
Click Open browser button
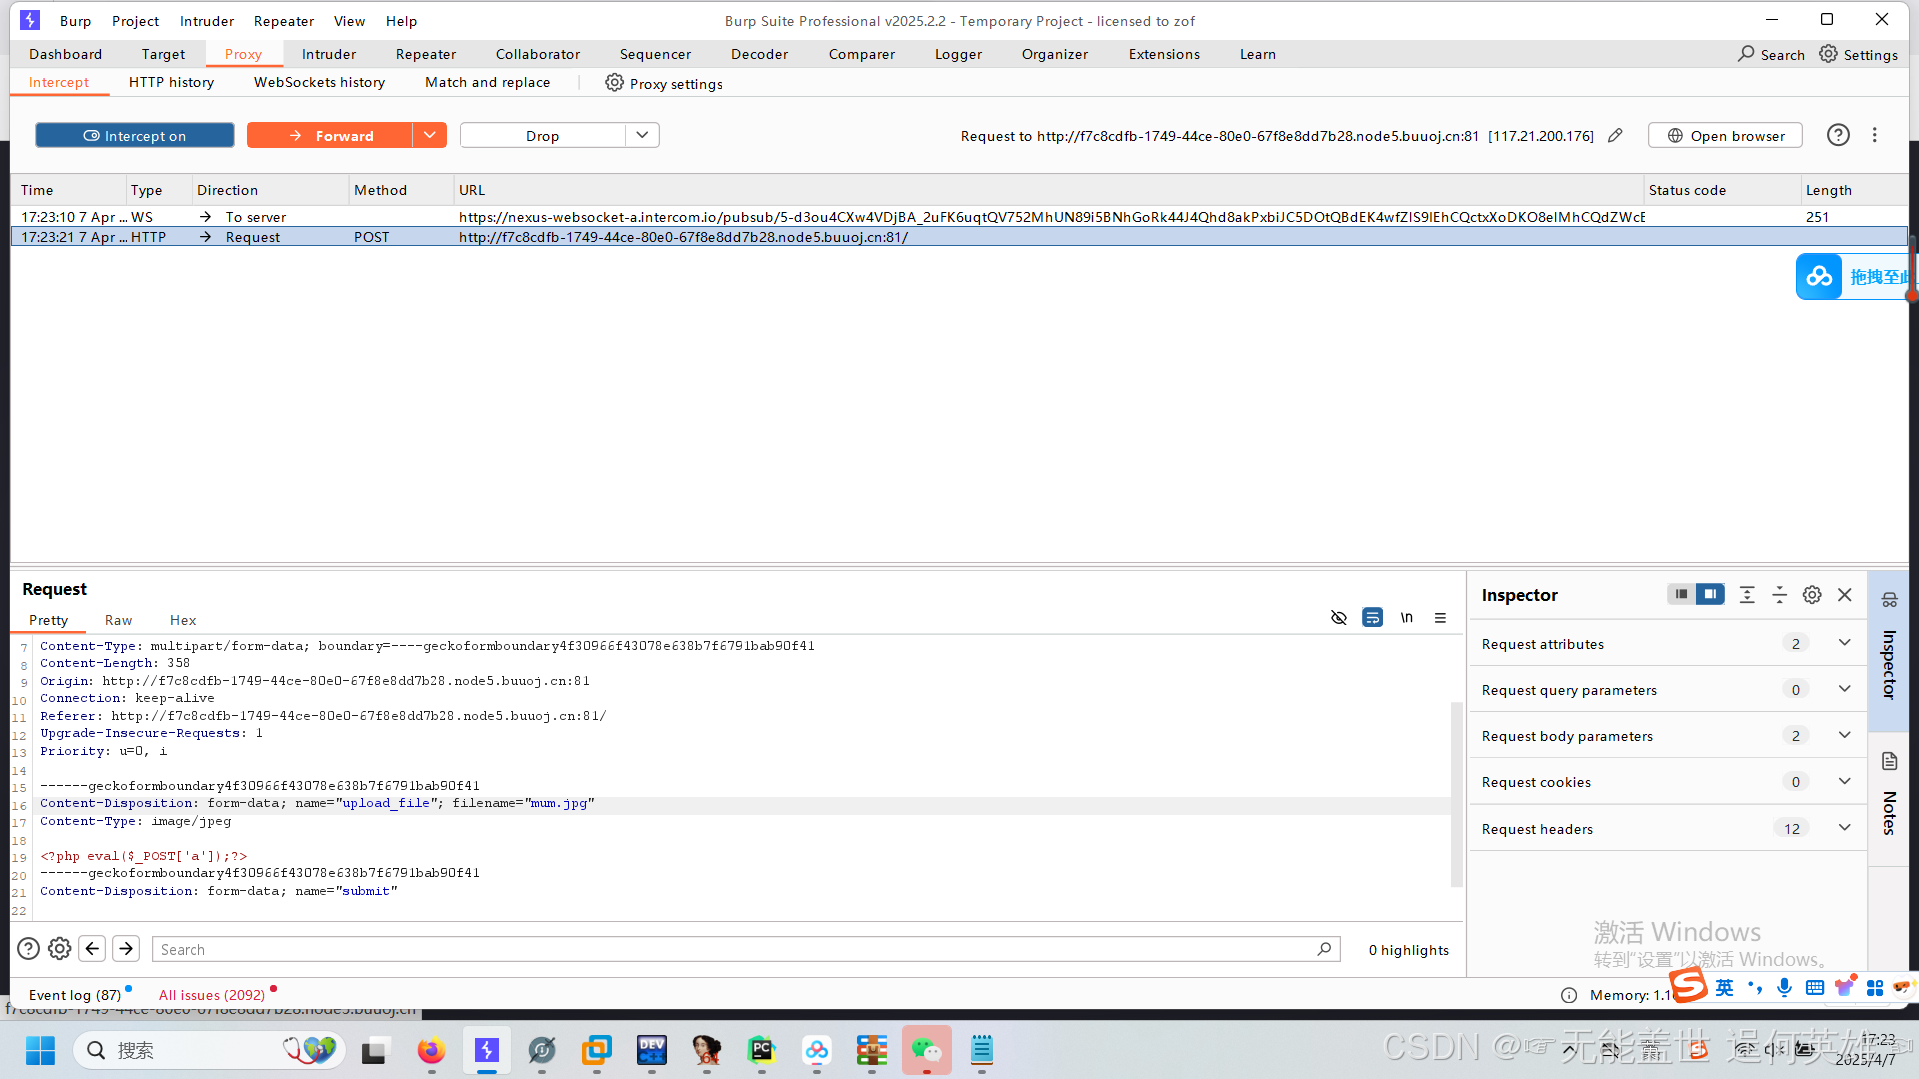tap(1725, 136)
